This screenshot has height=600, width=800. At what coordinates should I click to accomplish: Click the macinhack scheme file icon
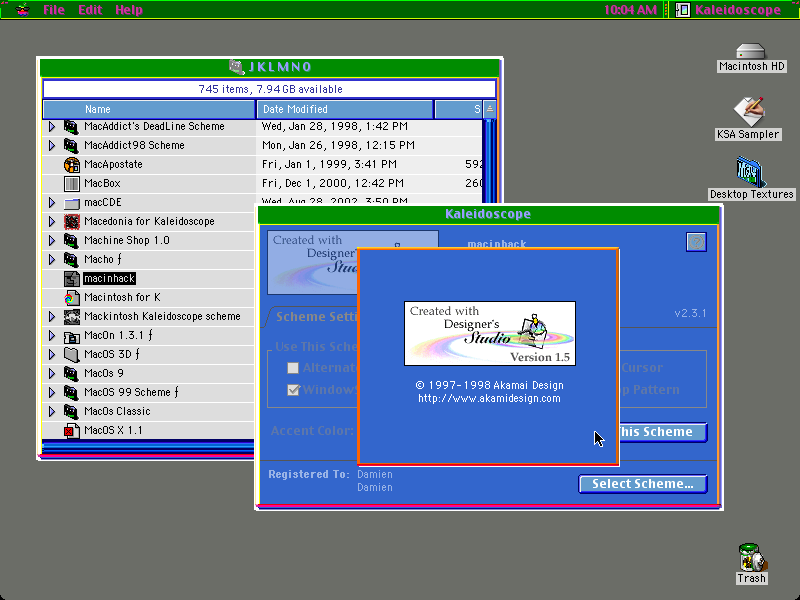(x=71, y=279)
